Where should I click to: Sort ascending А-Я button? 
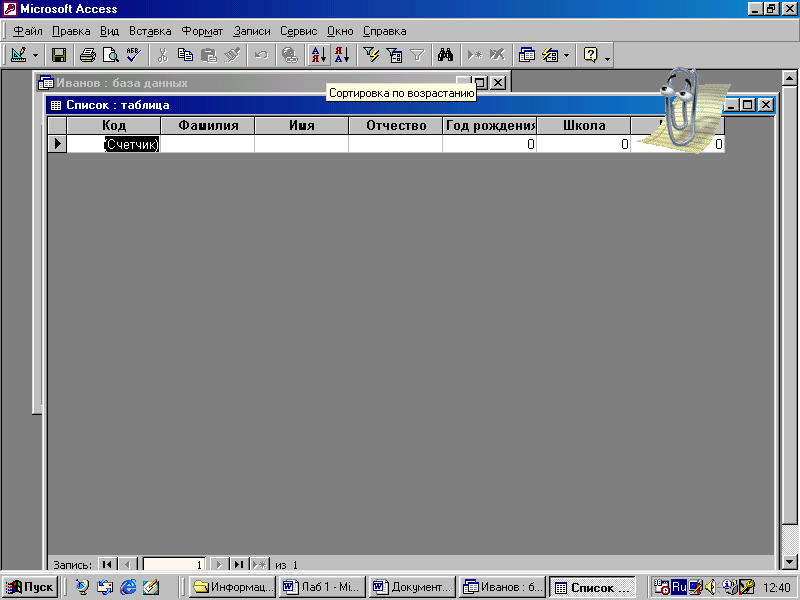(319, 55)
